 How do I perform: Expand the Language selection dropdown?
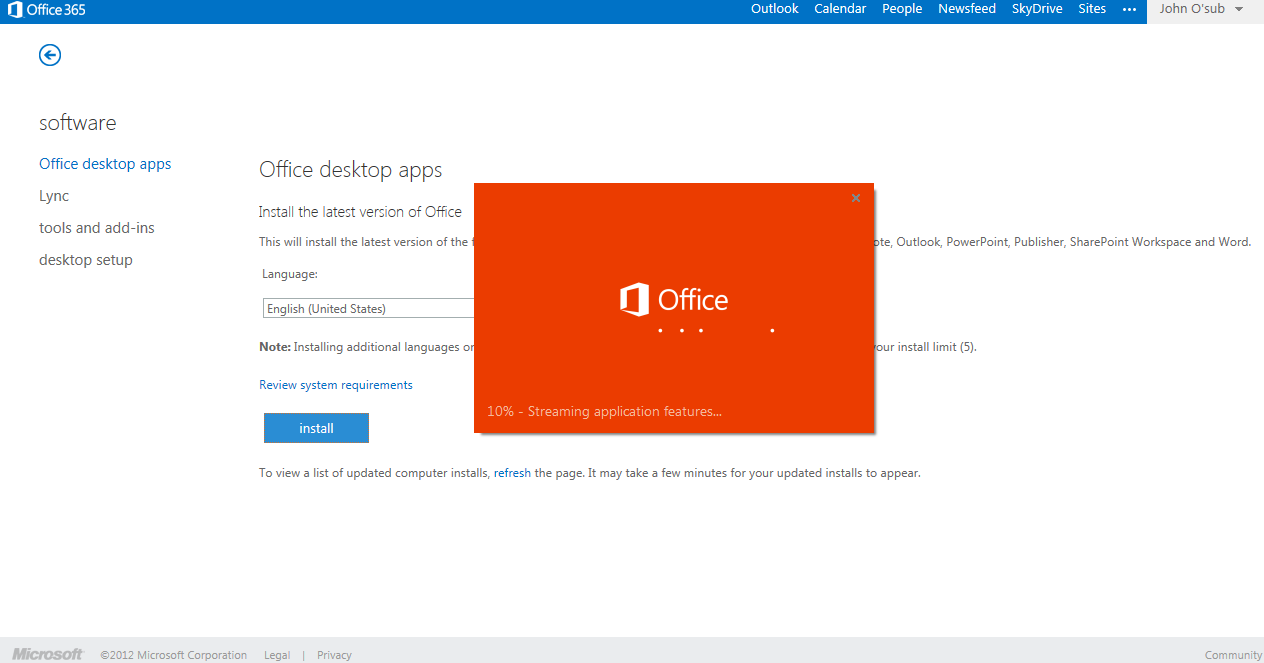[368, 309]
